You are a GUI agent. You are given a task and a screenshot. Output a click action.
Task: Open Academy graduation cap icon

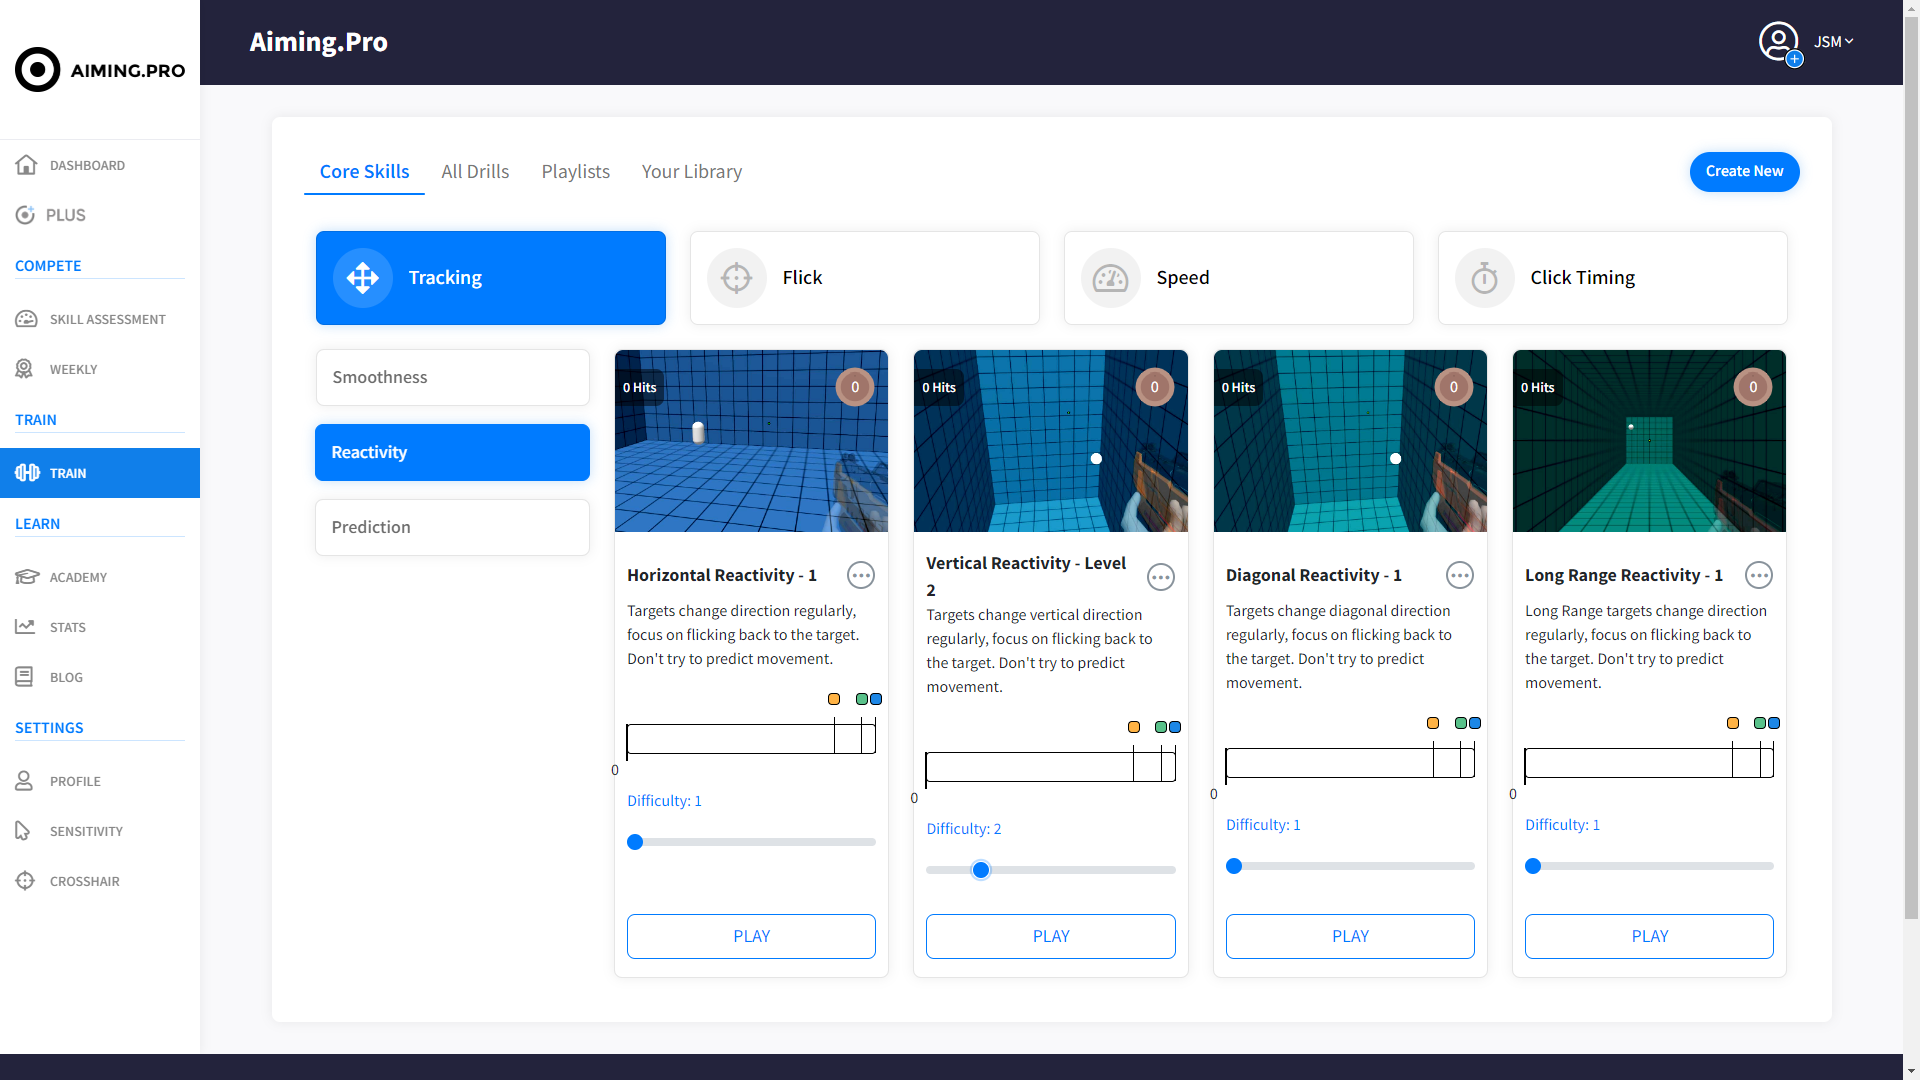[26, 577]
